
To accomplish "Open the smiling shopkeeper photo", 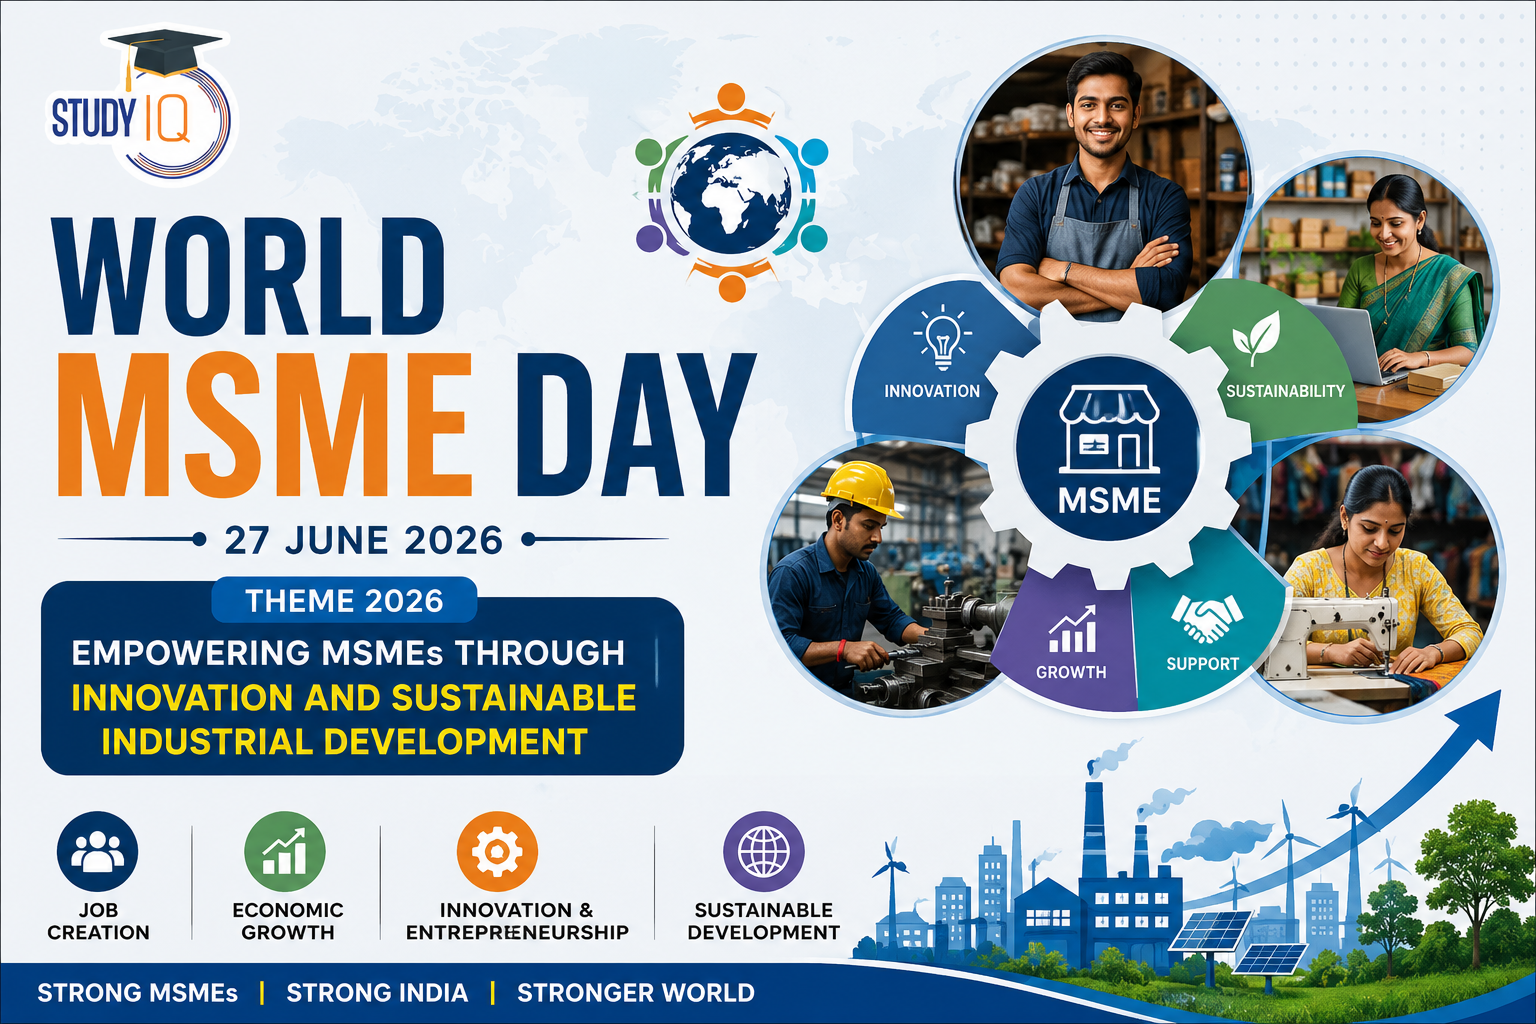I will 1103,180.
